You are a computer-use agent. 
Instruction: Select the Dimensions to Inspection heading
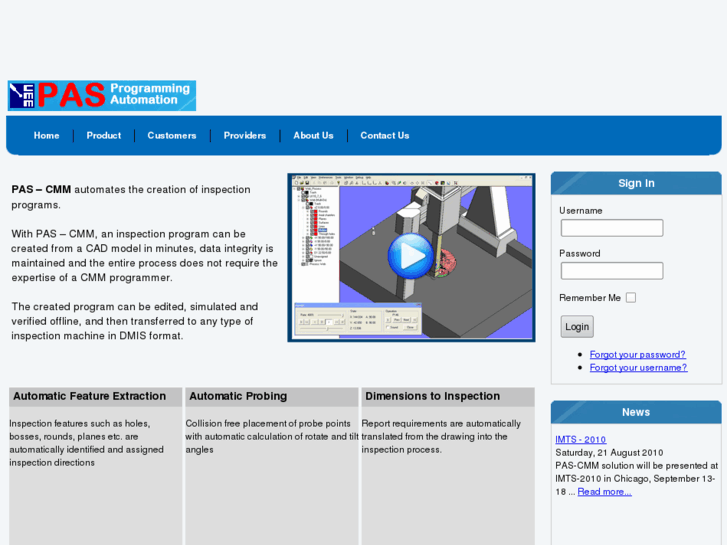433,396
